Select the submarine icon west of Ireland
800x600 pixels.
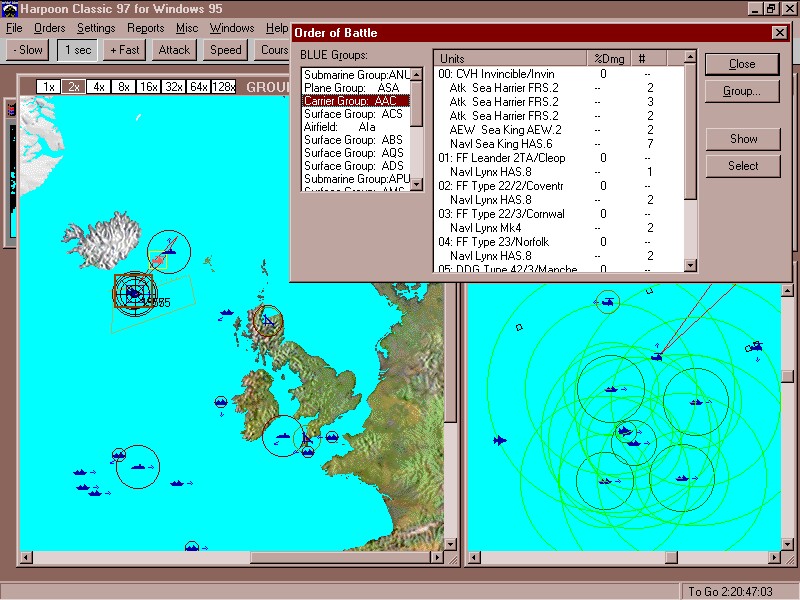click(221, 403)
